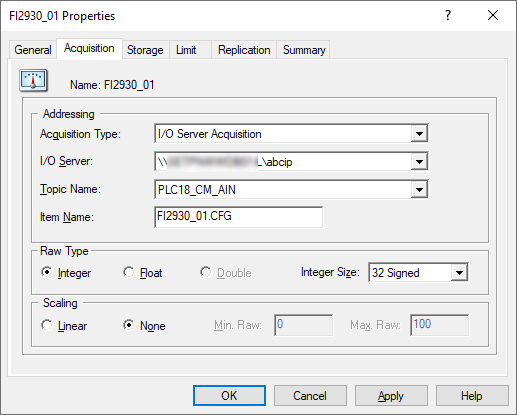517x415 pixels.
Task: Open the Storage tab
Action: [145, 50]
